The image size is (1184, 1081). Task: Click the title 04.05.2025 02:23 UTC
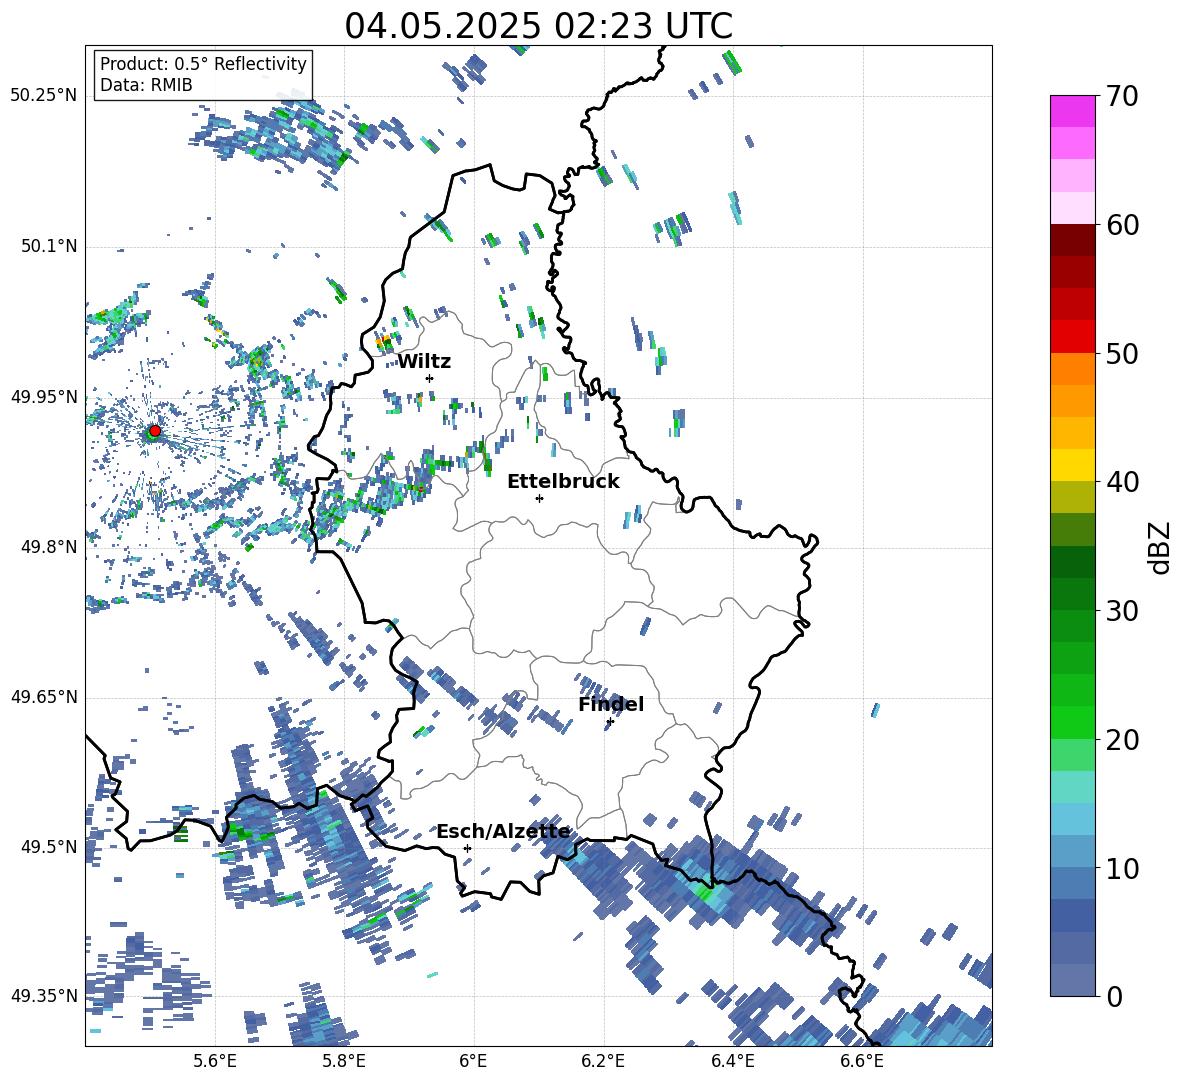[538, 26]
